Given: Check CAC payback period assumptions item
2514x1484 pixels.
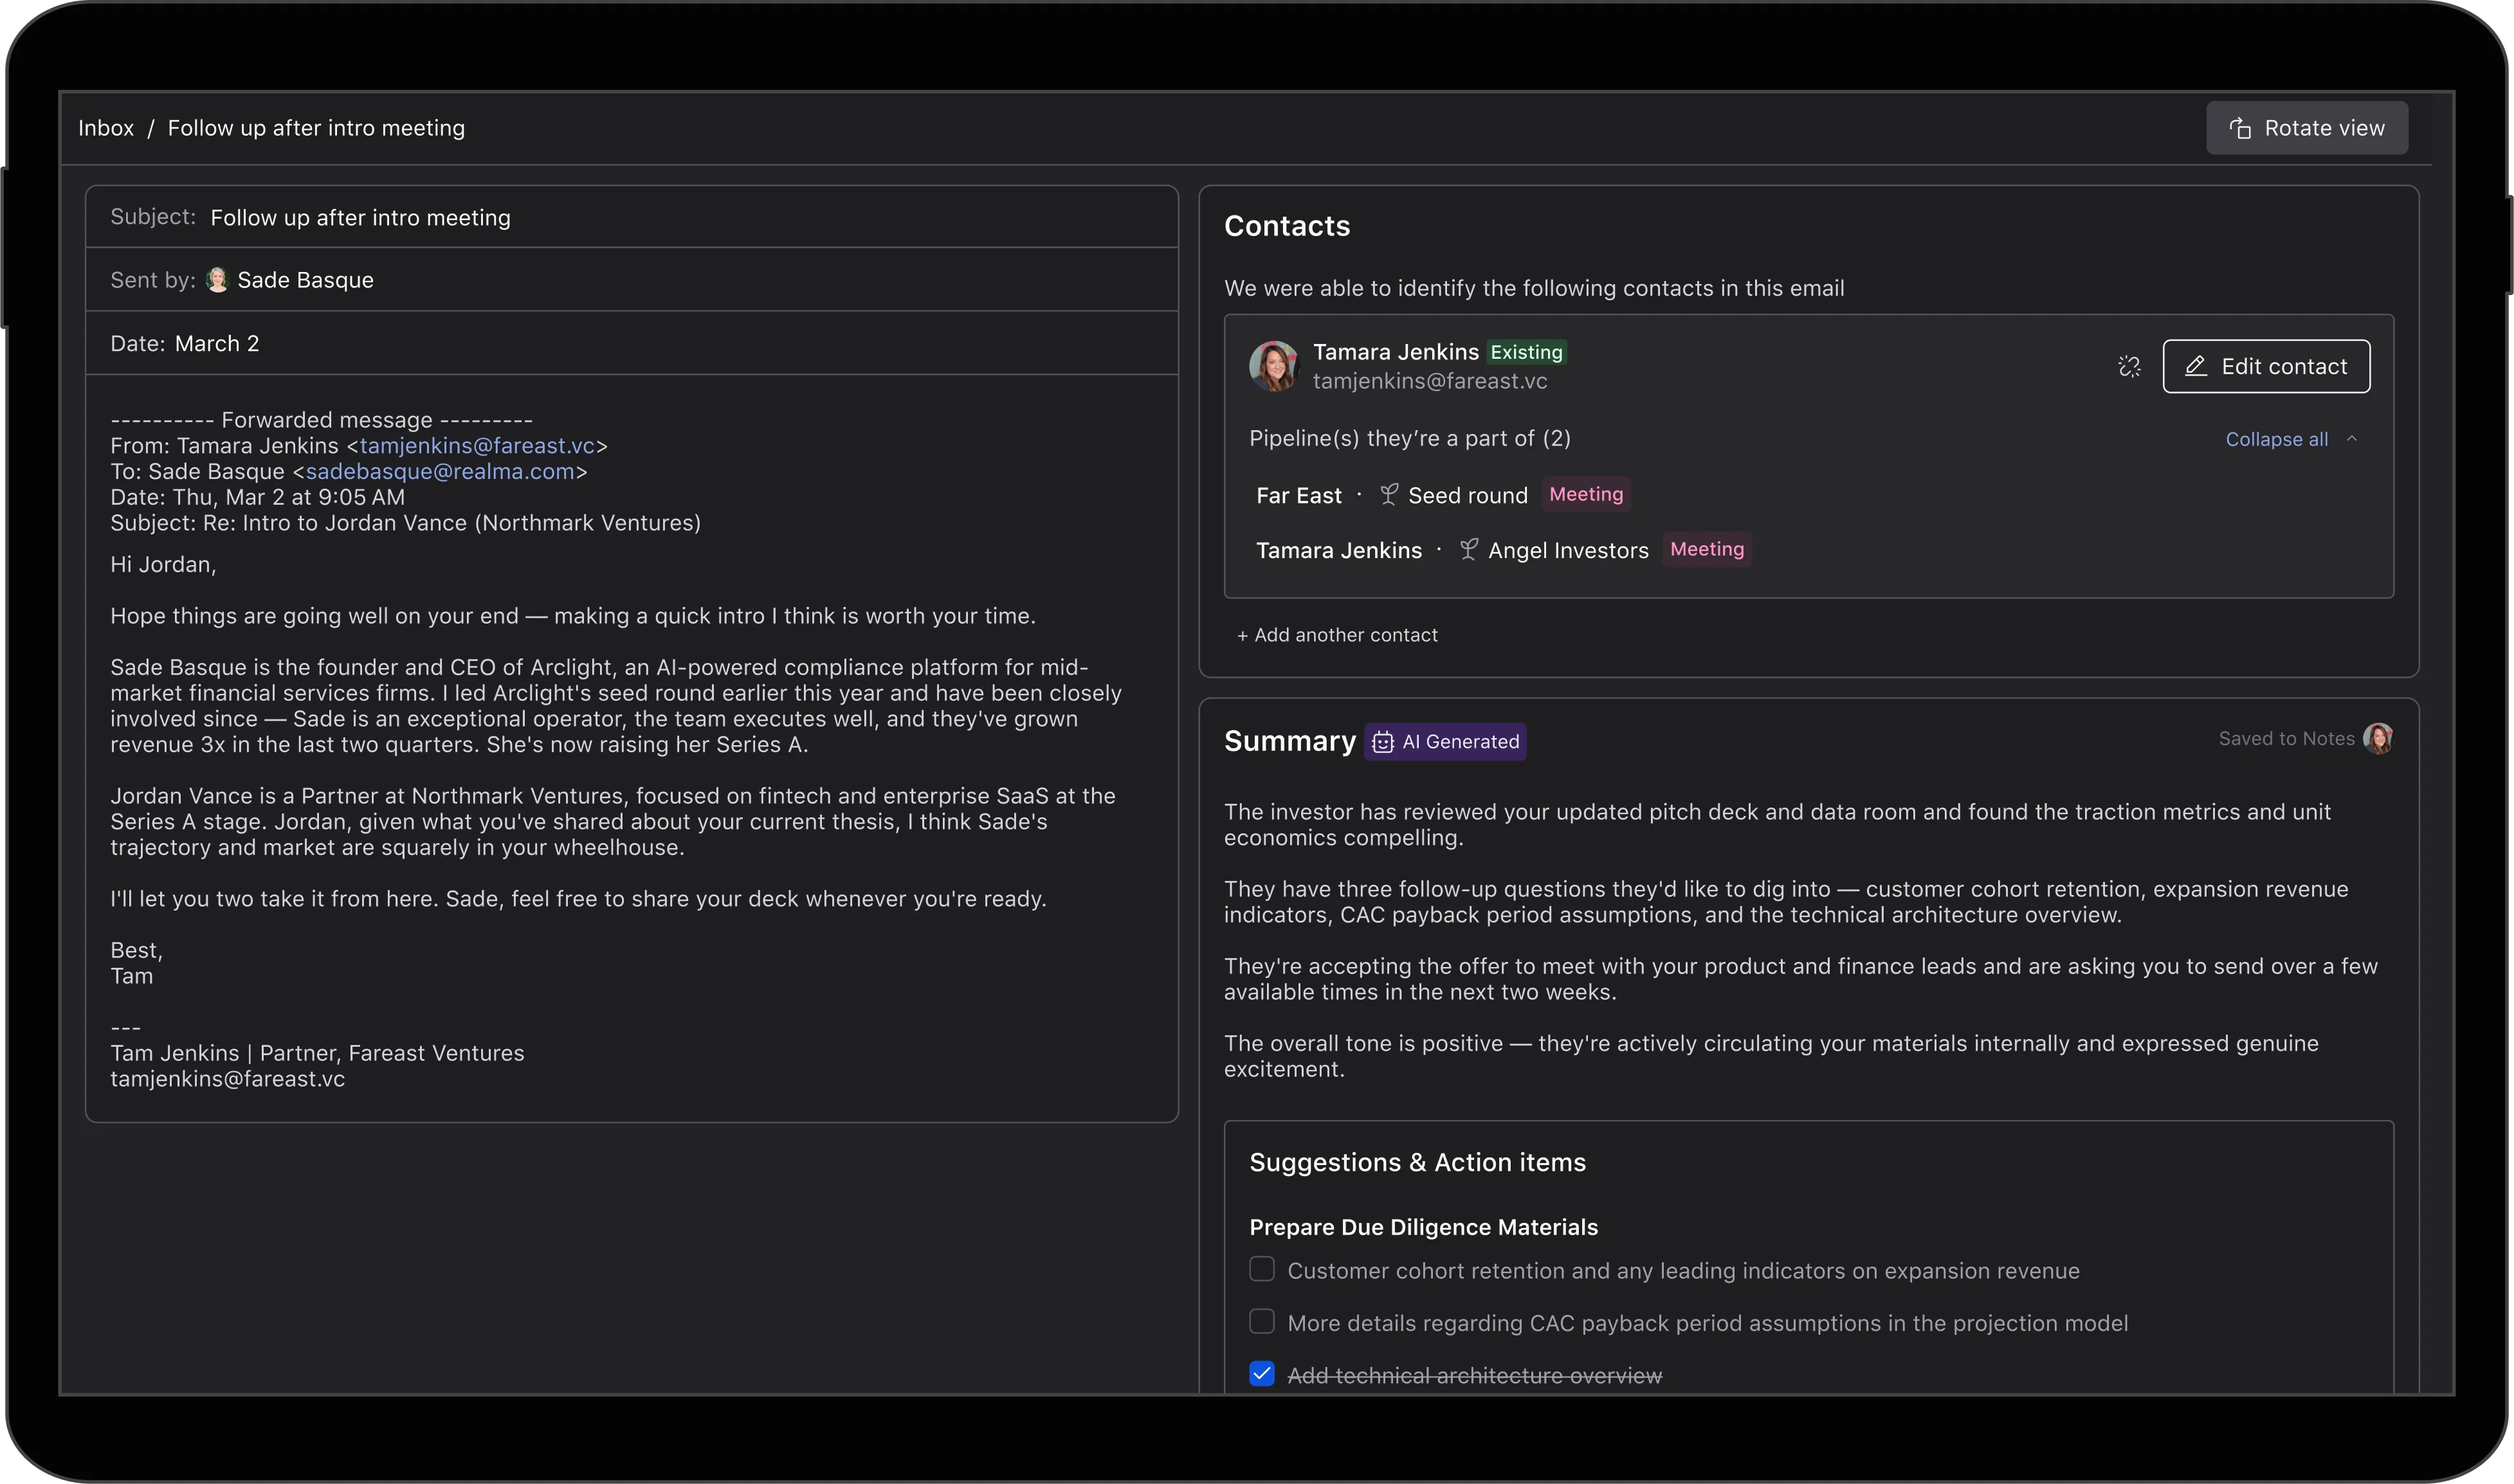Looking at the screenshot, I should pos(1262,1321).
